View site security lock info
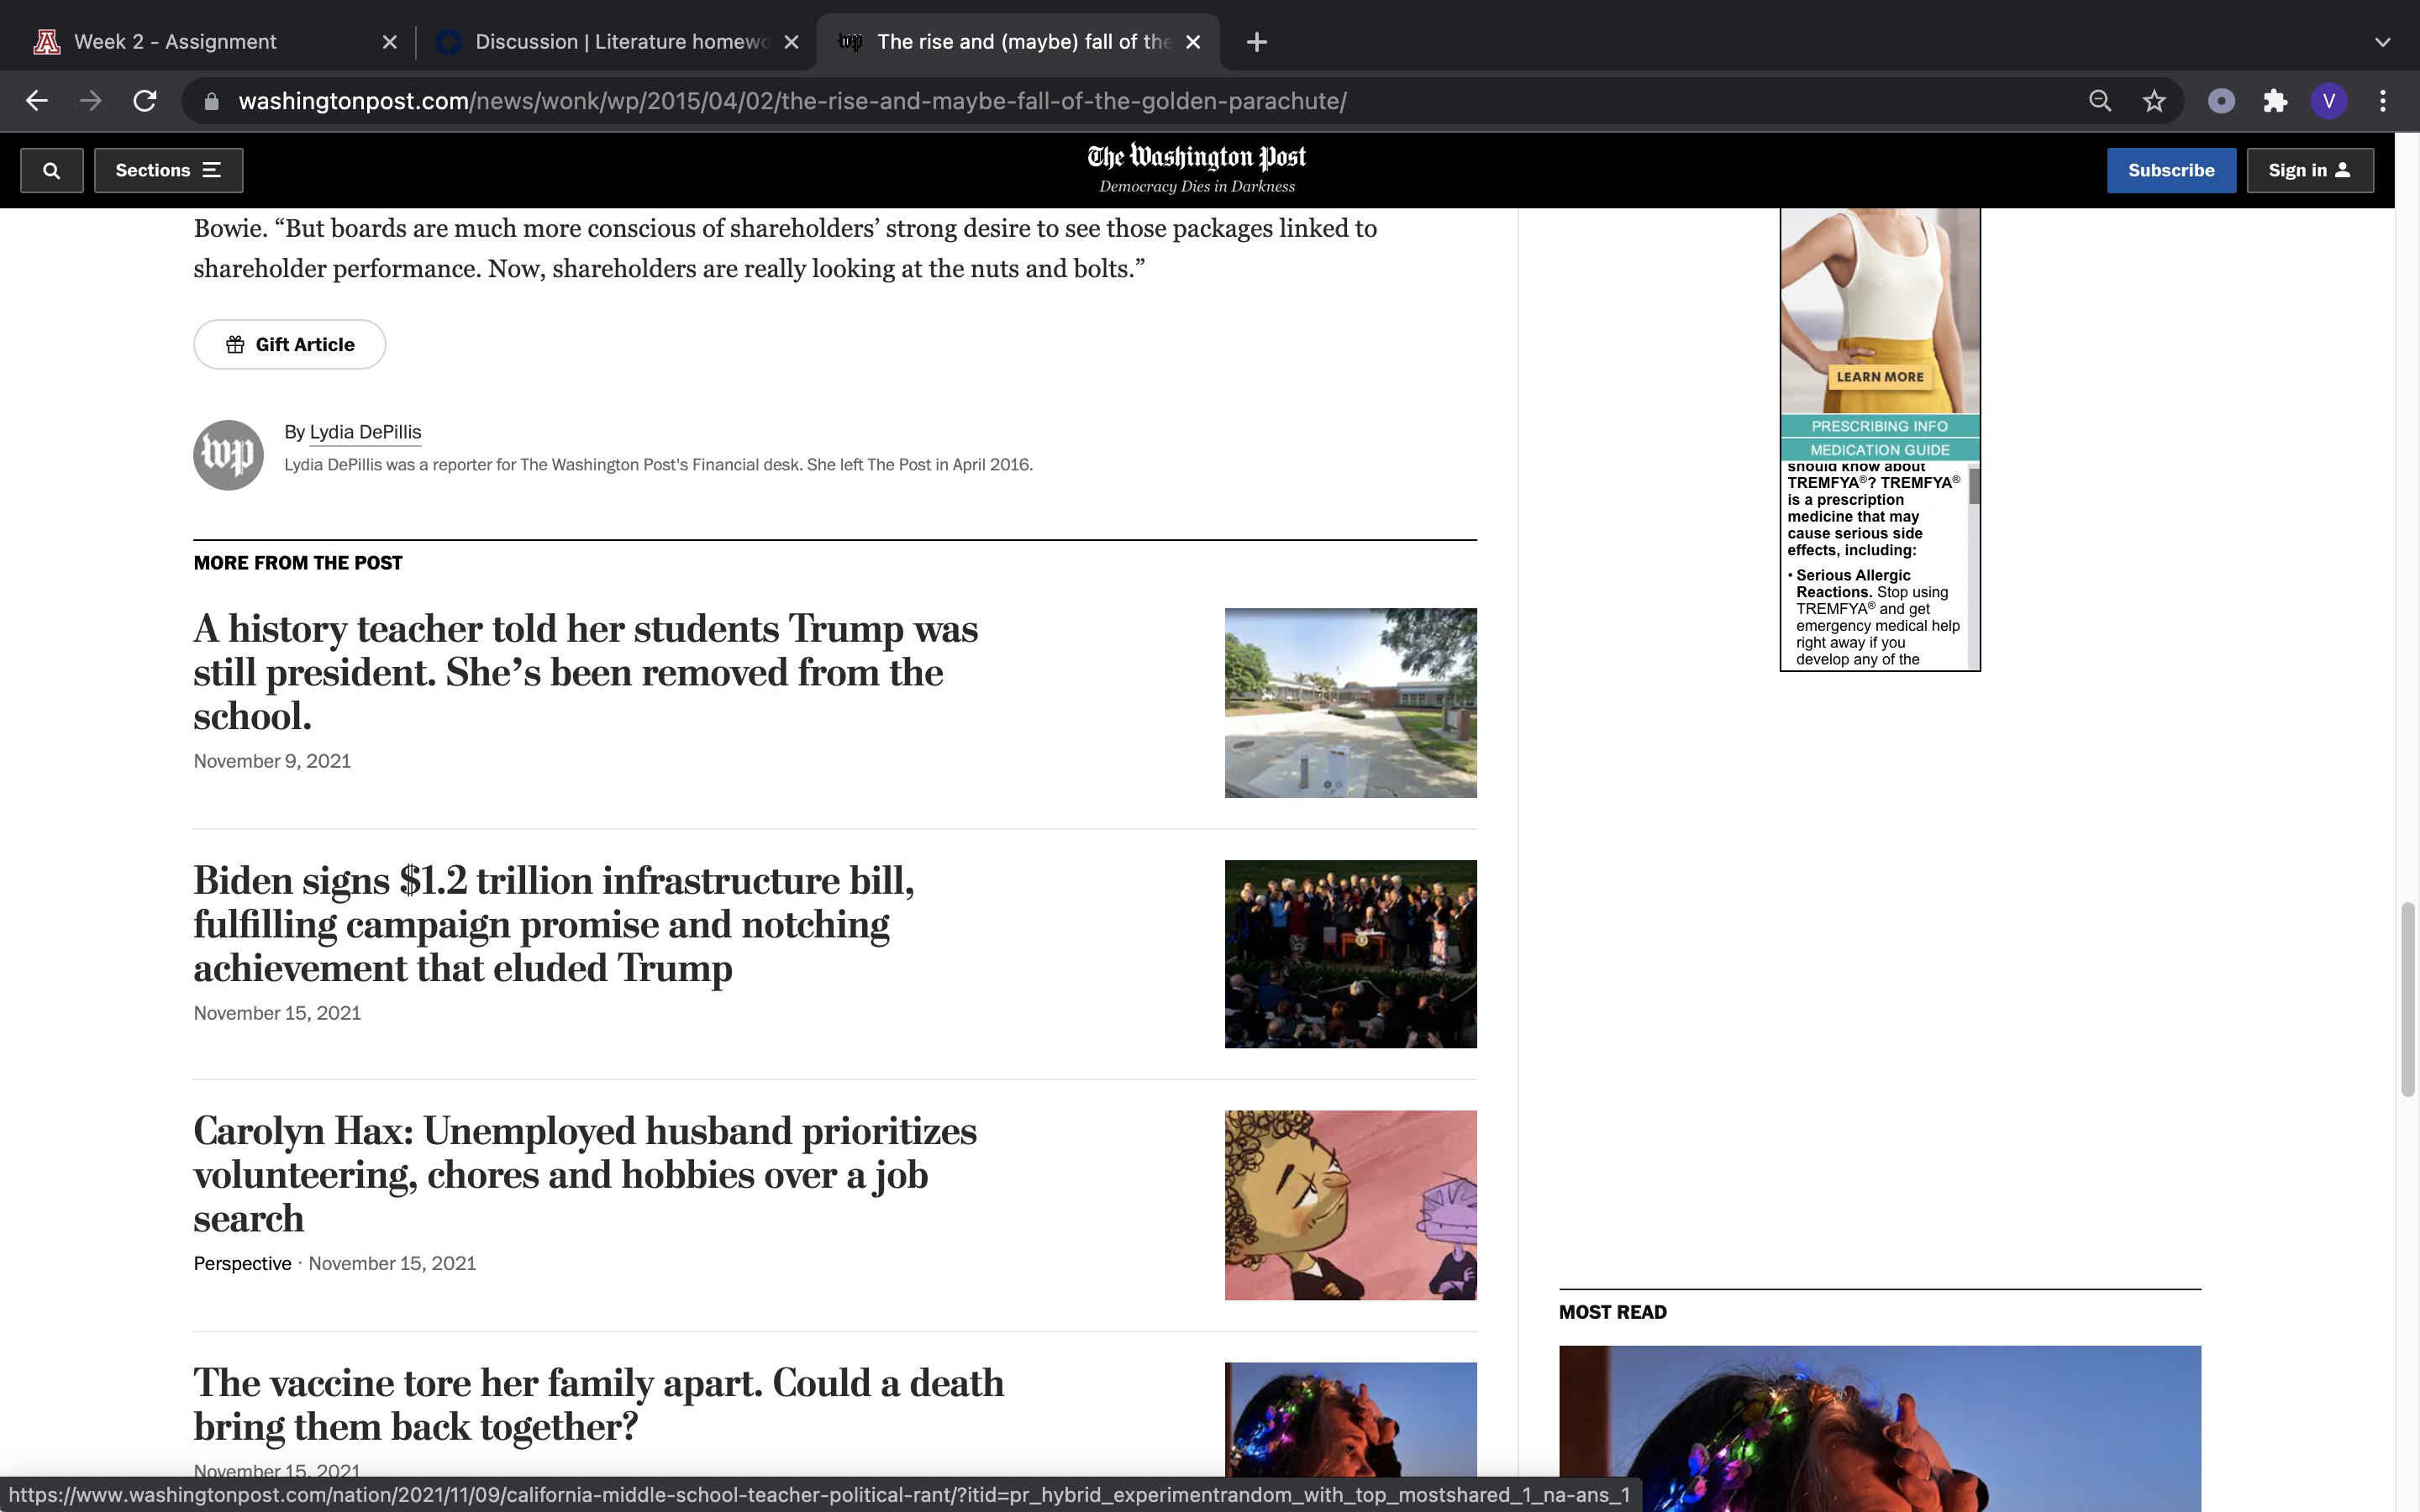 tap(211, 101)
